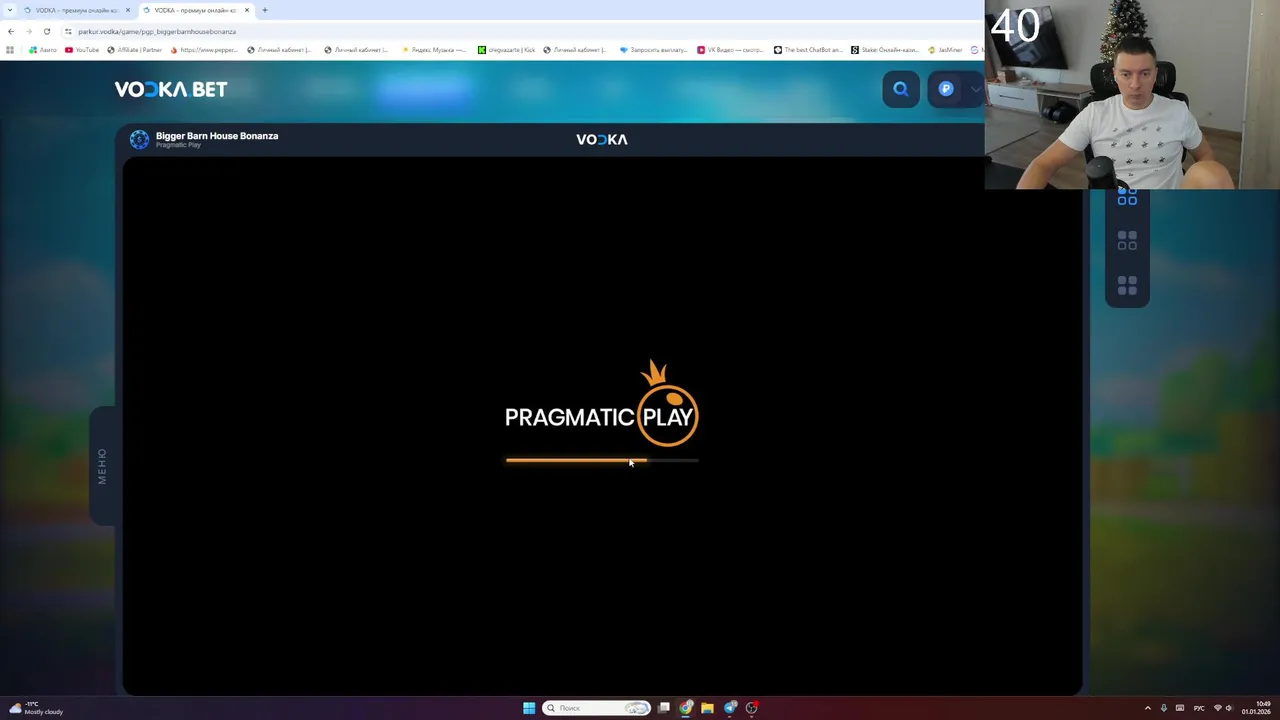Open Task View on the taskbar

pos(664,708)
